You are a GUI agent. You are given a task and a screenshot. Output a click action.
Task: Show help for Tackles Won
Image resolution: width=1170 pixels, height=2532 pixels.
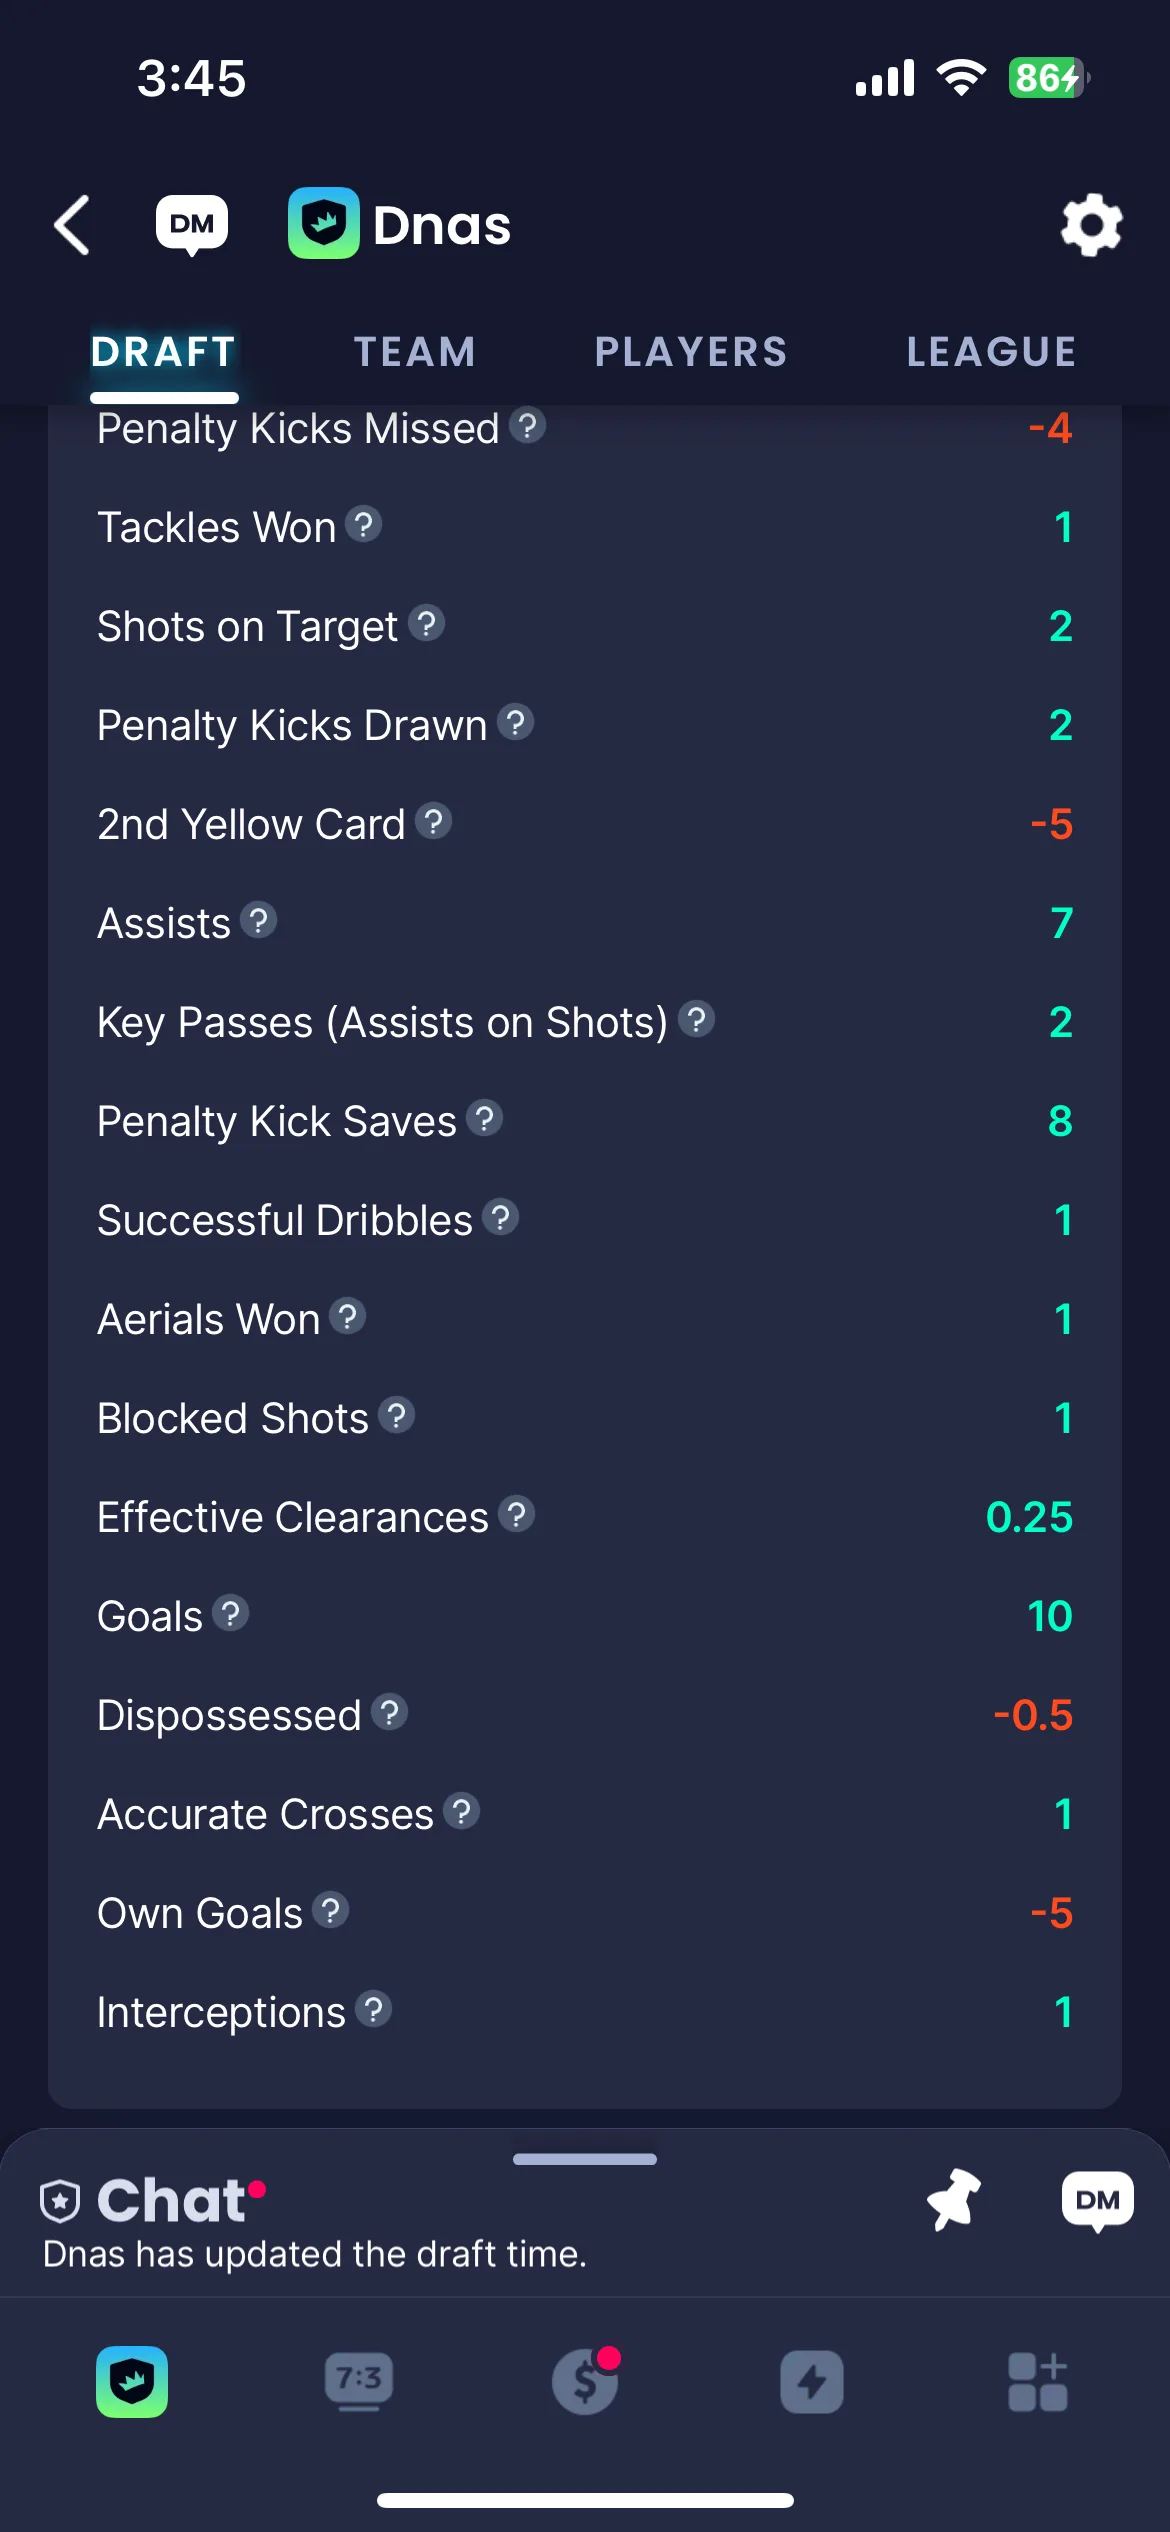[x=364, y=524]
